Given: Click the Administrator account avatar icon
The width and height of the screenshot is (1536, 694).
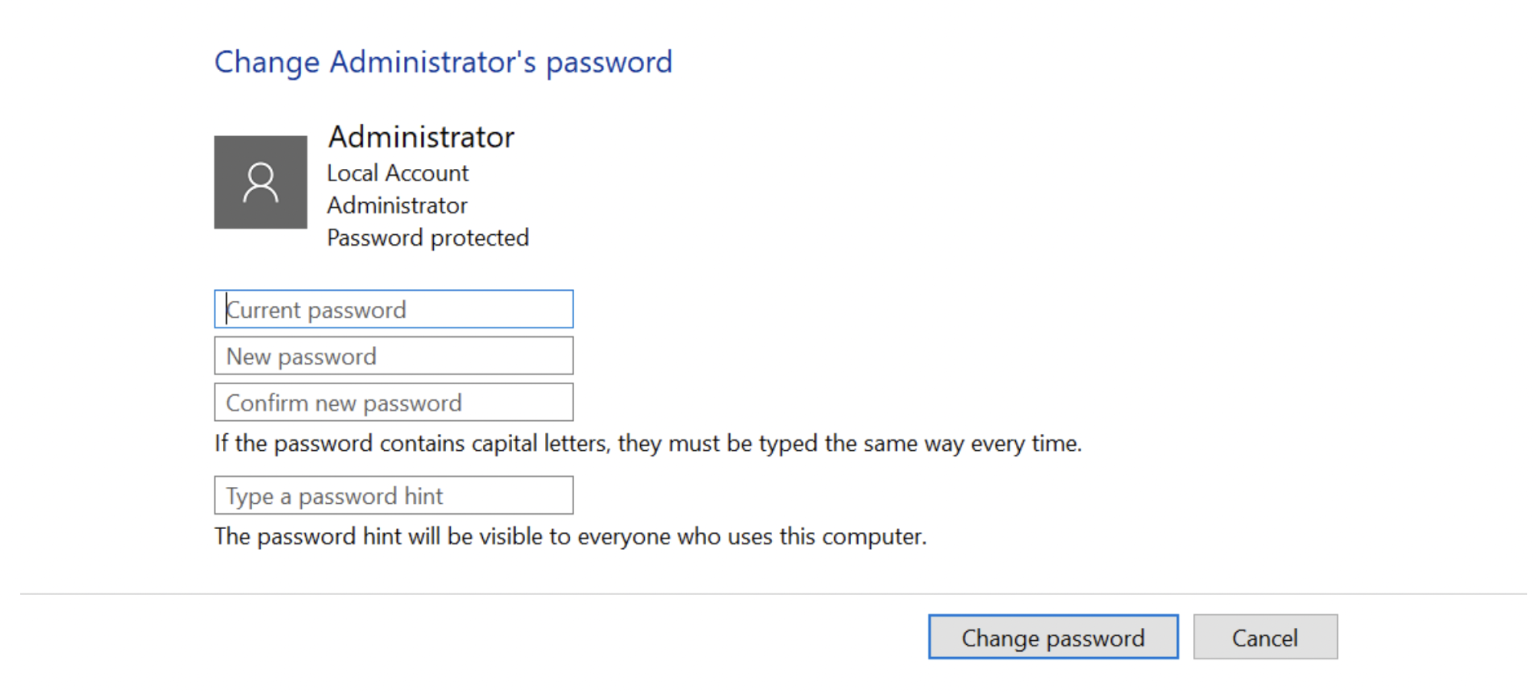Looking at the screenshot, I should coord(260,182).
